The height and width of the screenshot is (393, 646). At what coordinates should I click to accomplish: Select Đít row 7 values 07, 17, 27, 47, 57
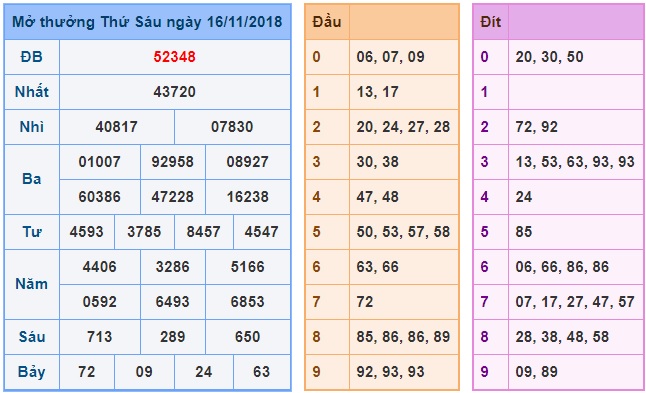coord(575,302)
